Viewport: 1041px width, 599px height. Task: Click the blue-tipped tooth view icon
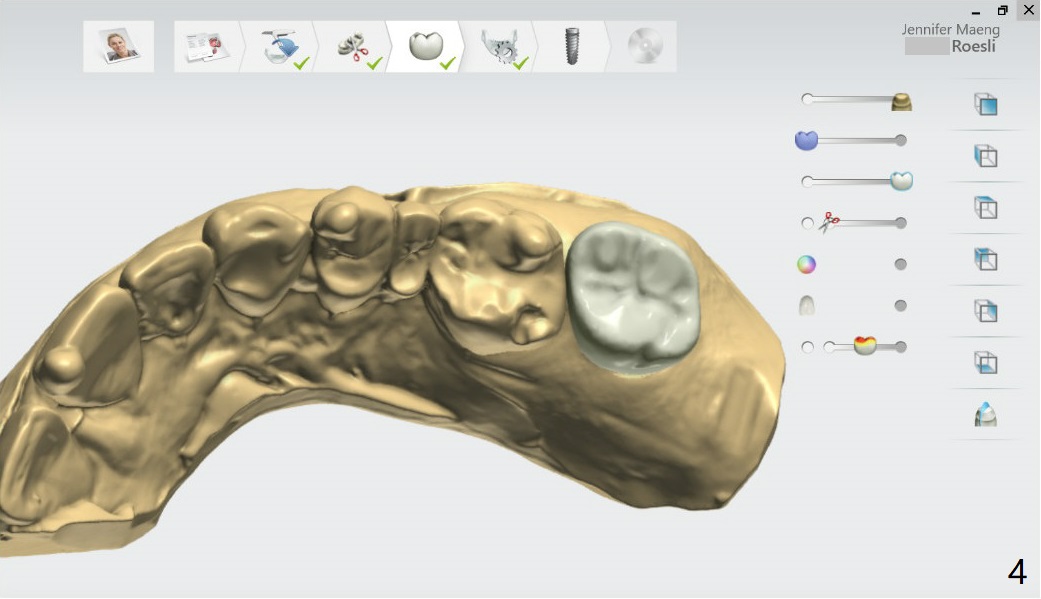[985, 414]
